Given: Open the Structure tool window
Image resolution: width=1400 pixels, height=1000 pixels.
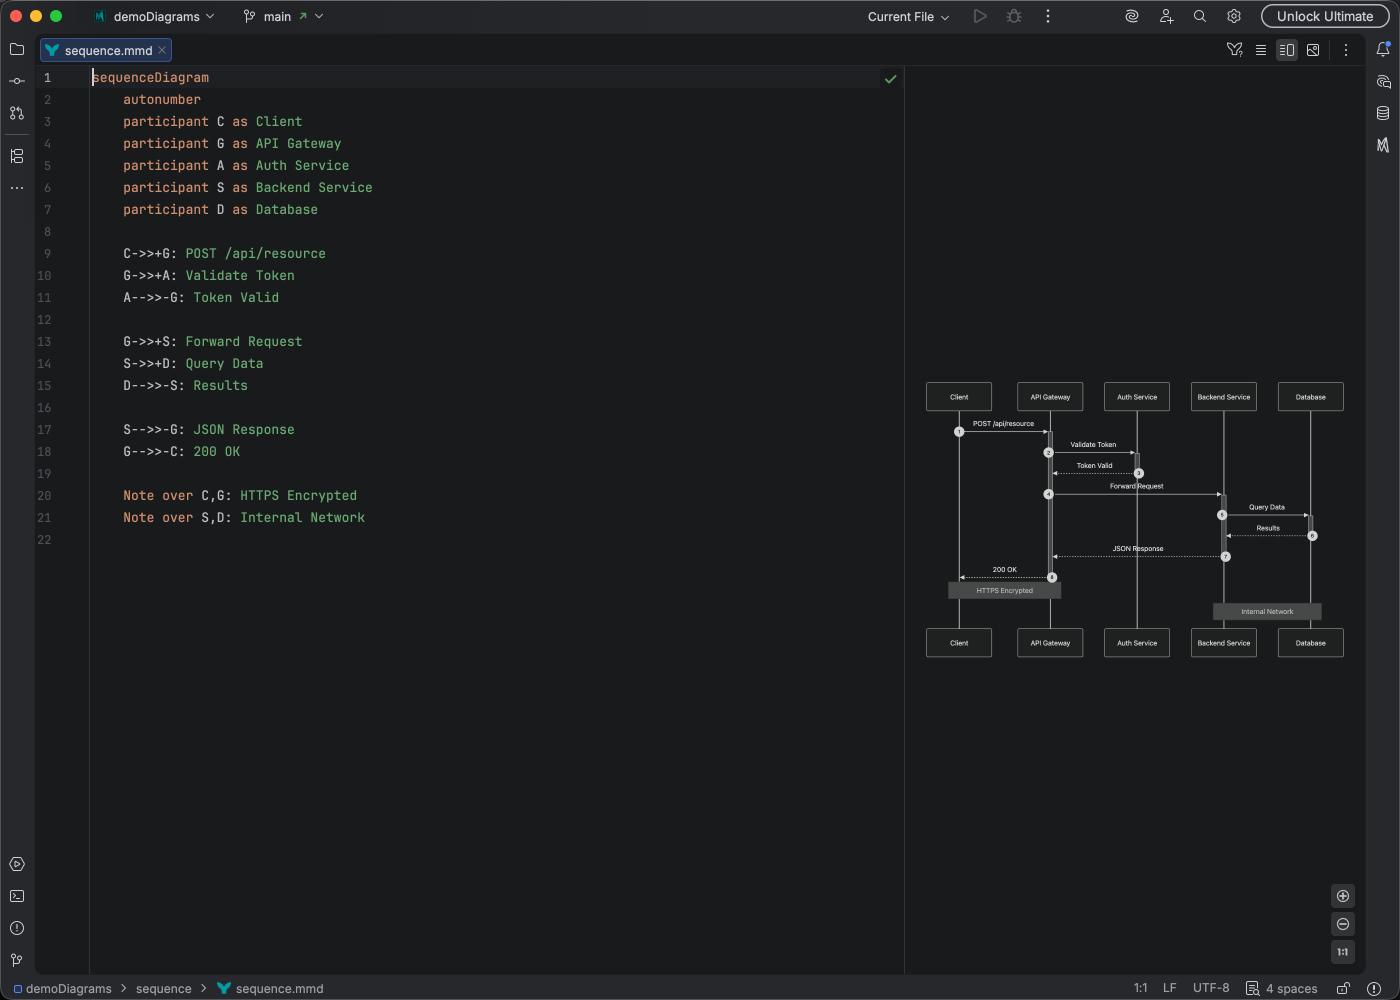Looking at the screenshot, I should tap(16, 156).
